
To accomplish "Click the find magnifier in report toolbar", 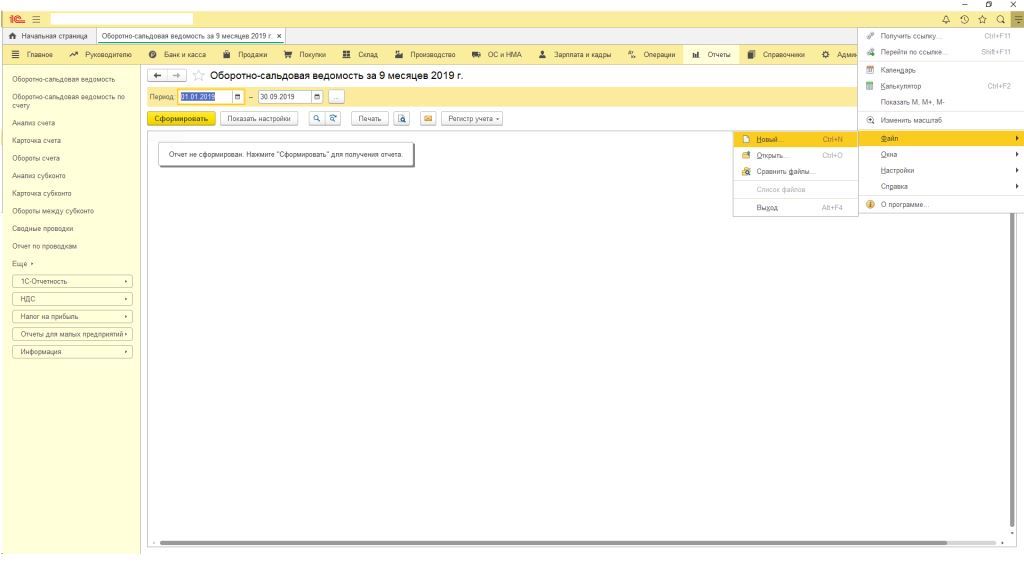I will 317,119.
